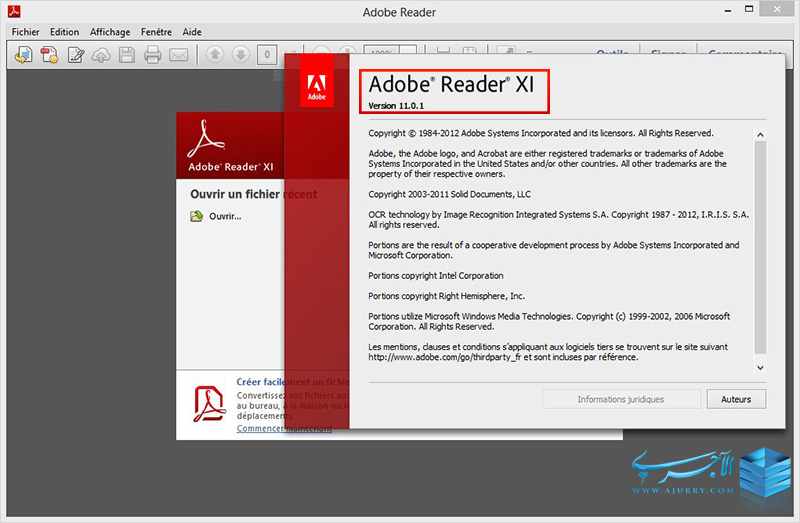Click the page number field
The image size is (800, 523).
(267, 55)
